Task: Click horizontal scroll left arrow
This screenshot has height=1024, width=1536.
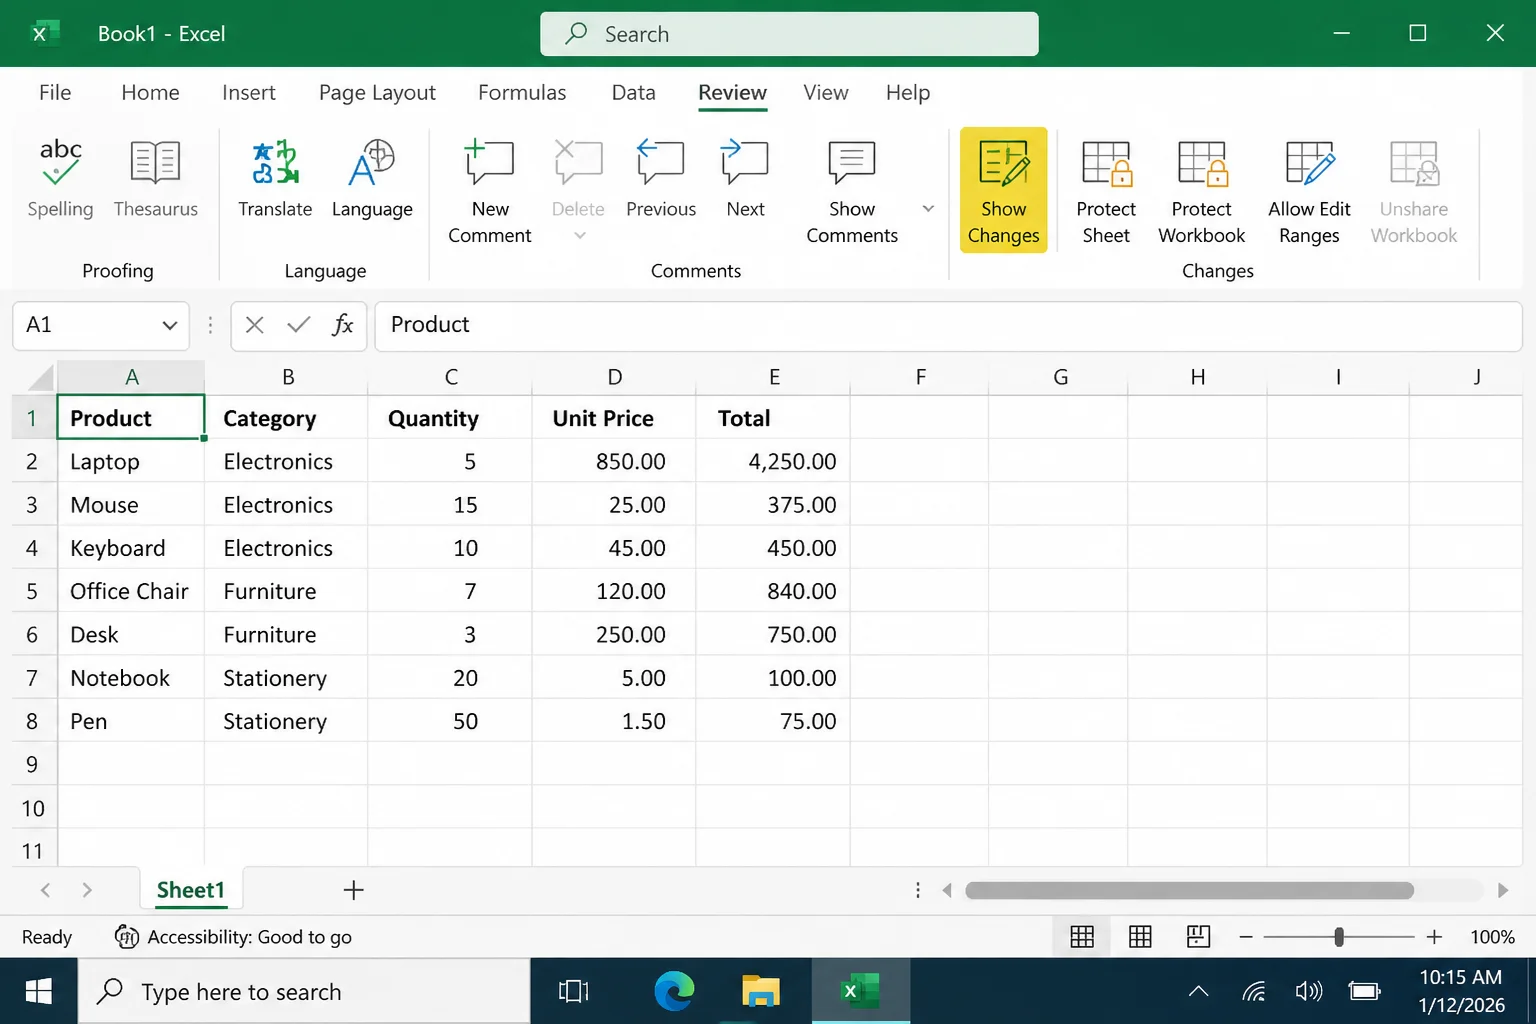Action: coord(946,890)
